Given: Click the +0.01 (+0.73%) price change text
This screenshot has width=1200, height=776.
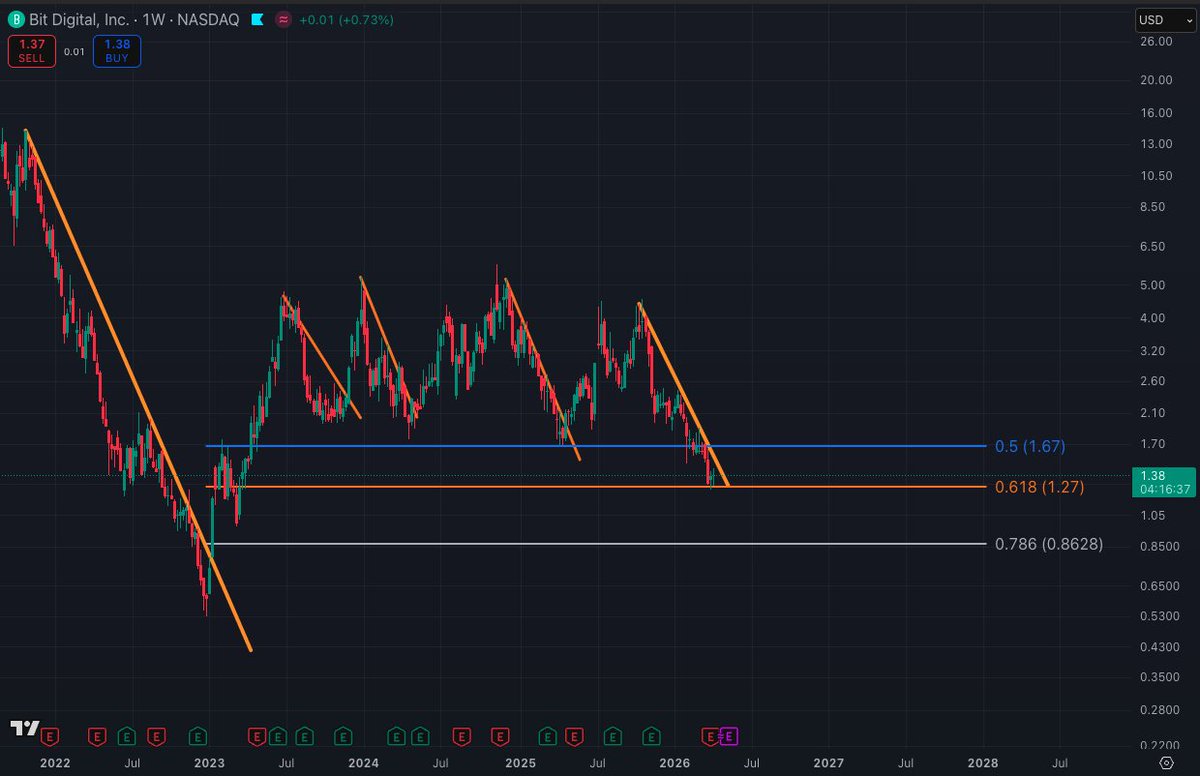Looking at the screenshot, I should (346, 20).
